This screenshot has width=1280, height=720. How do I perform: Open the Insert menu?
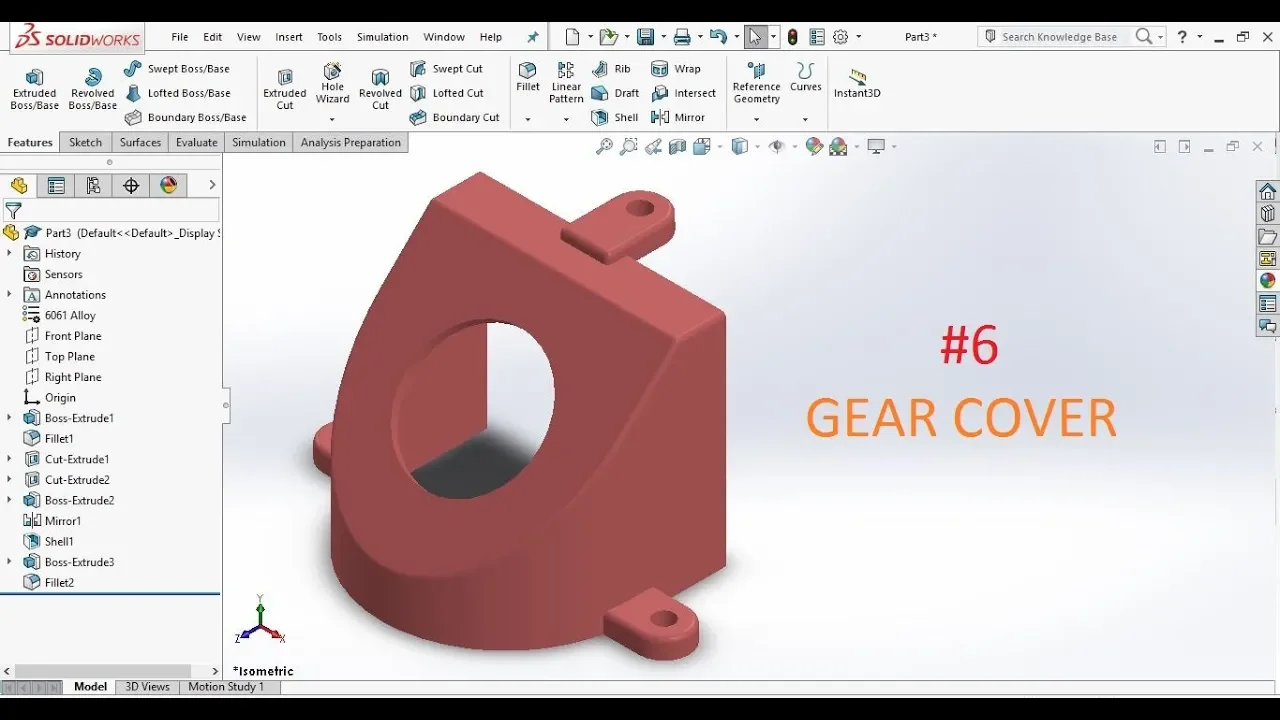[289, 37]
